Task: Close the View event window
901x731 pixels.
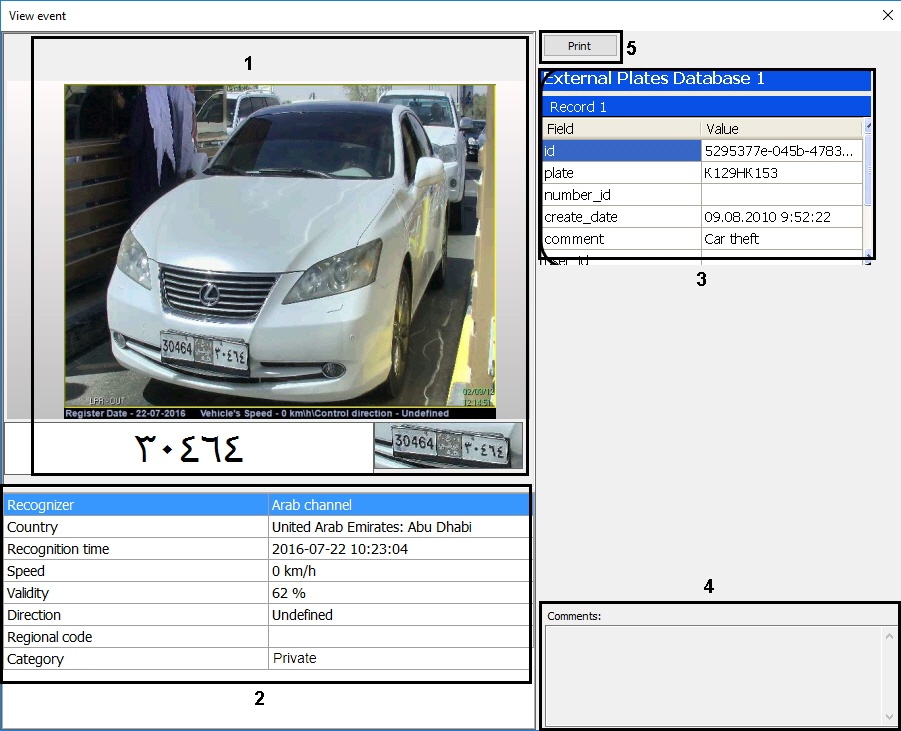Action: click(887, 15)
